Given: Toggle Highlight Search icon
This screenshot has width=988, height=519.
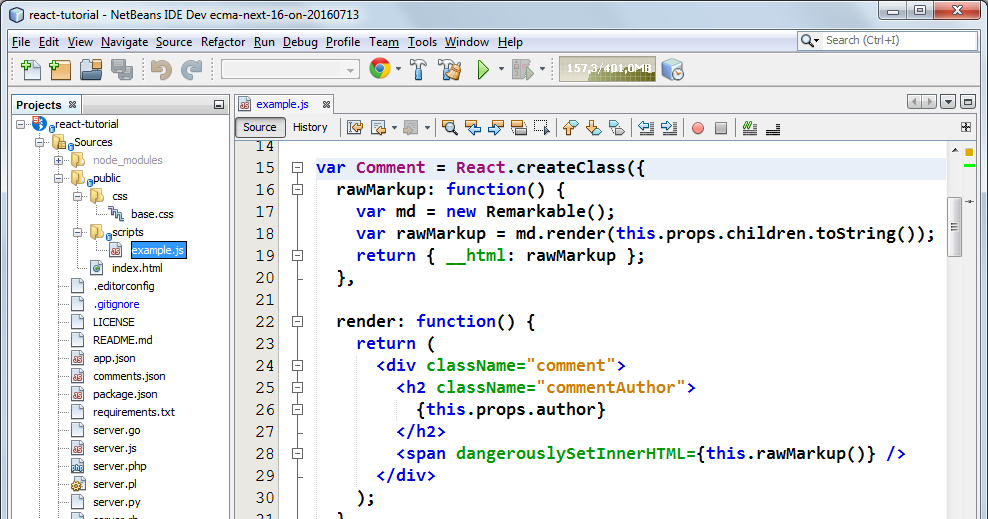Looking at the screenshot, I should click(x=519, y=128).
